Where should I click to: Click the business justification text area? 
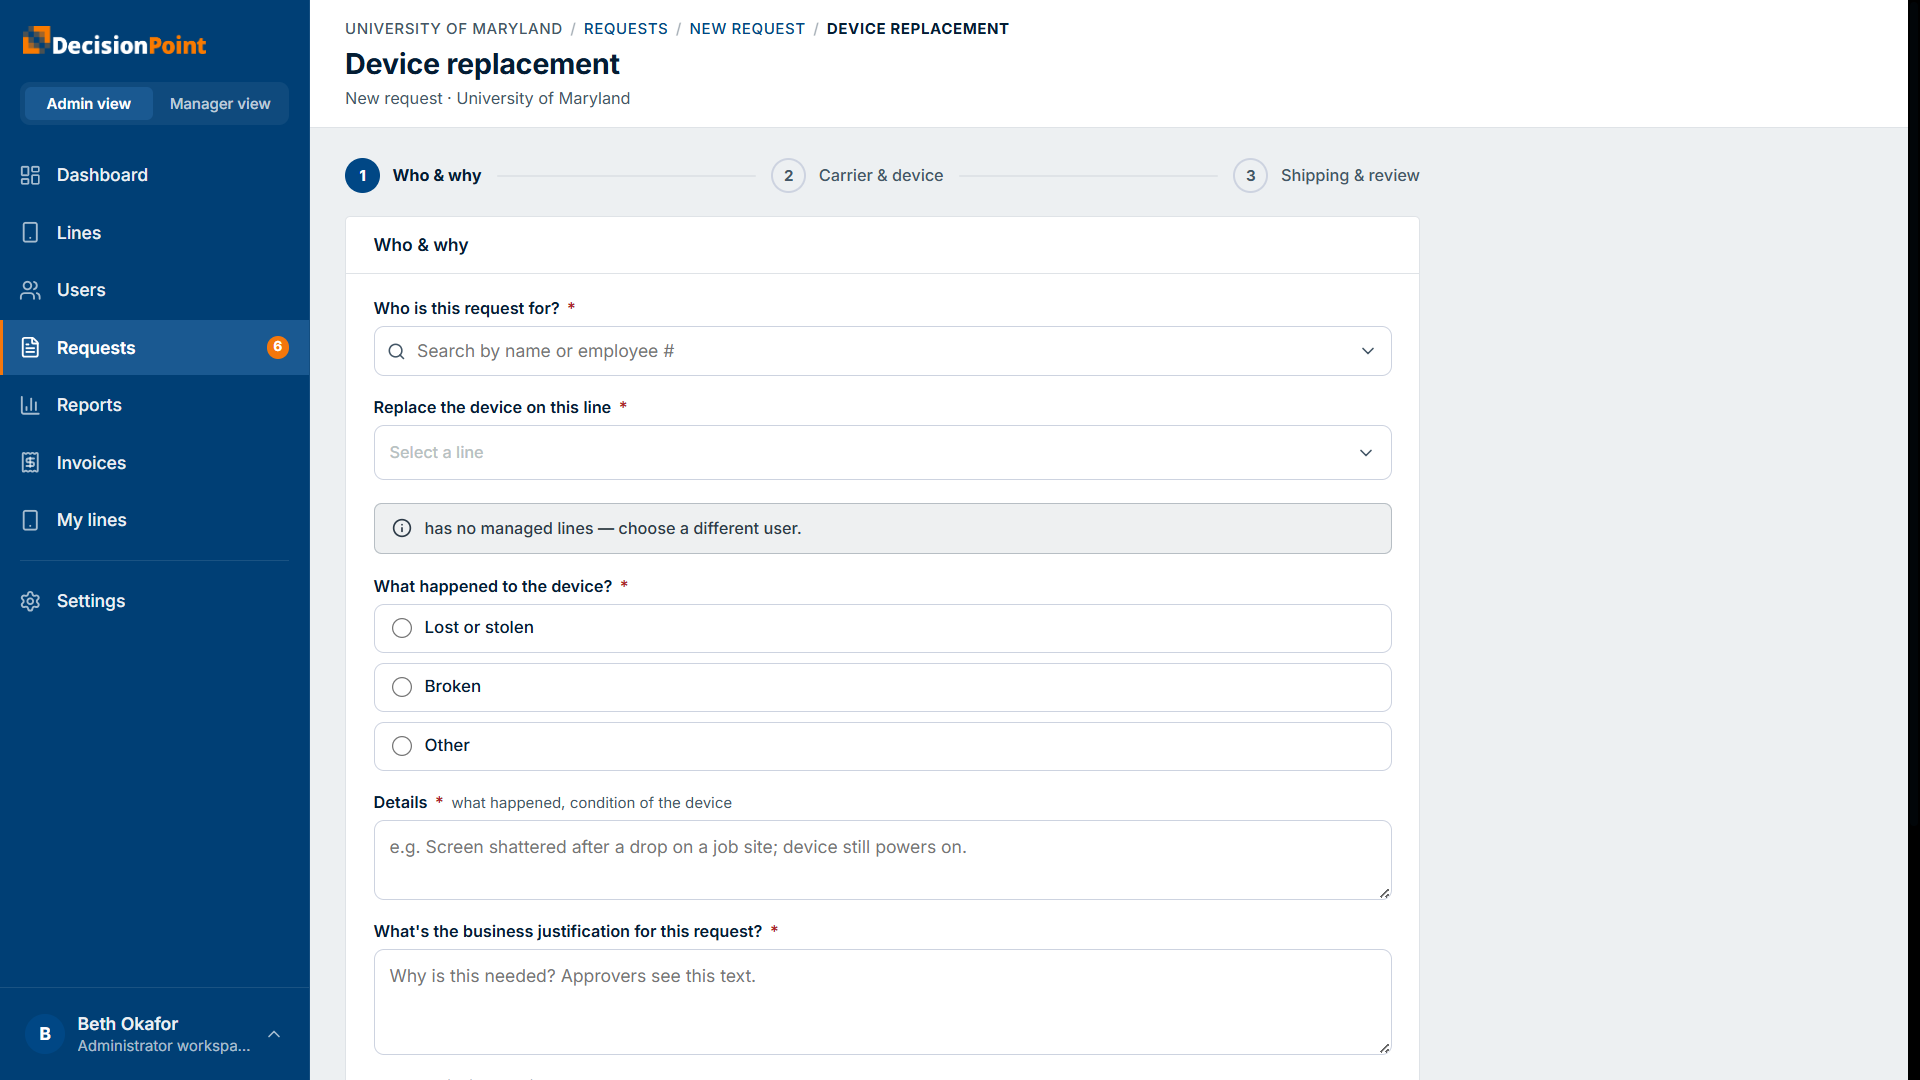point(882,1002)
